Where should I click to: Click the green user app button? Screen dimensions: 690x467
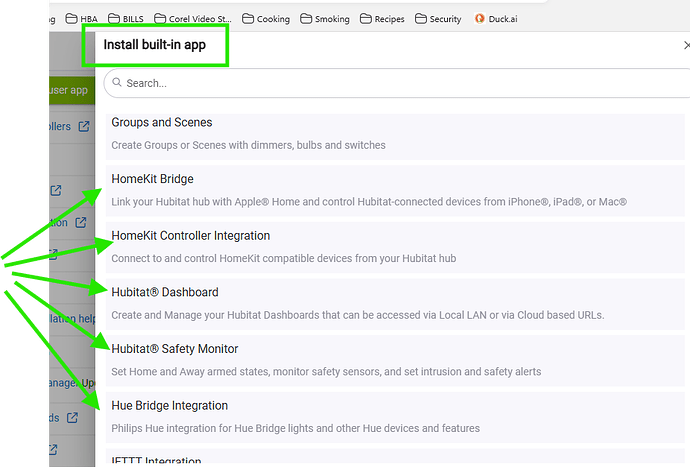pos(68,90)
